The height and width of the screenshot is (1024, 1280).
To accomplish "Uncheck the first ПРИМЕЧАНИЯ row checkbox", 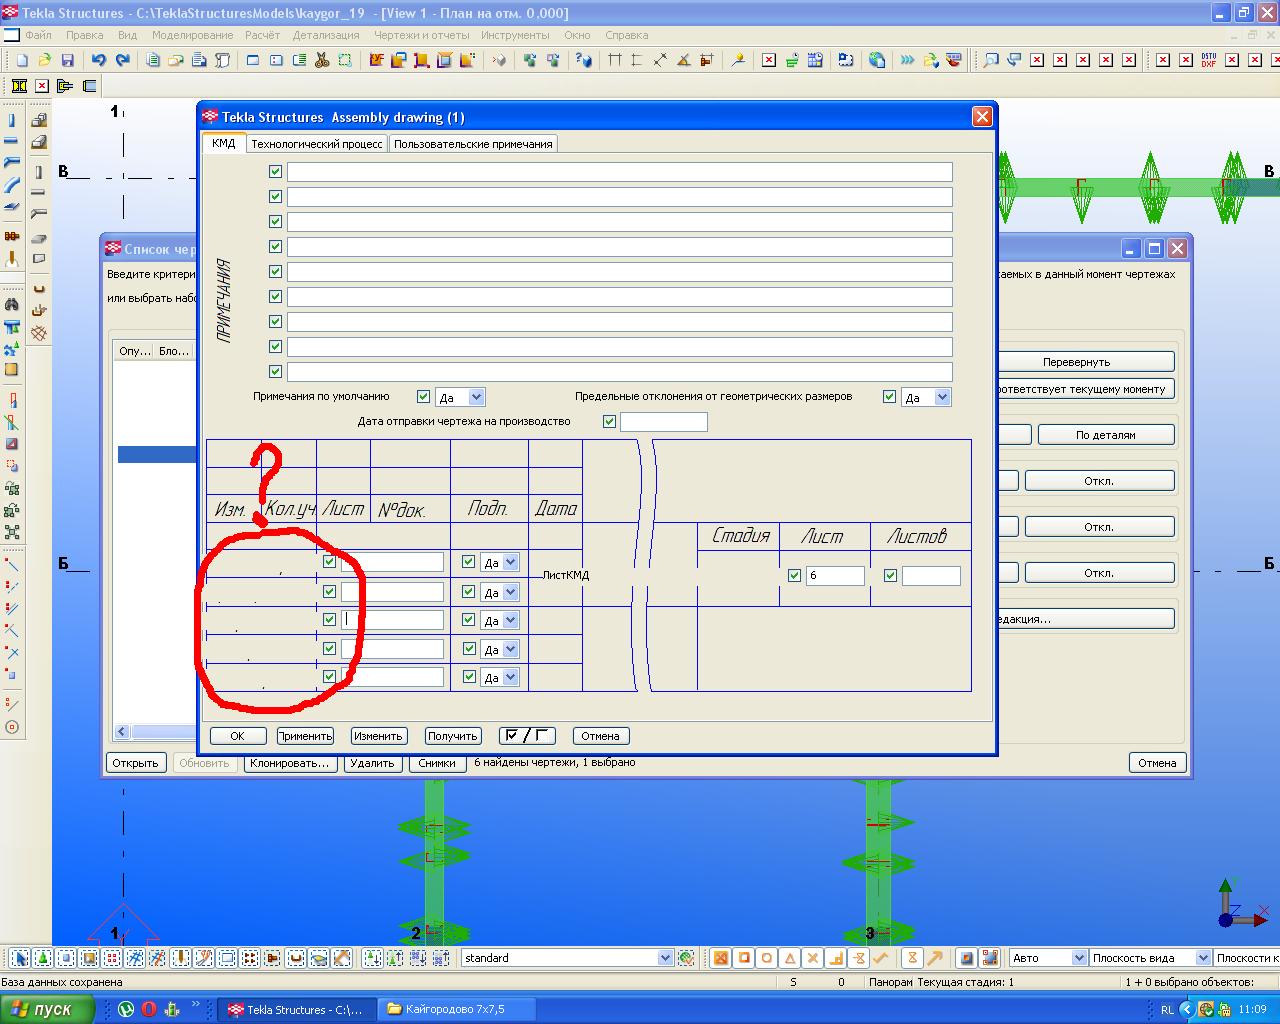I will click(275, 172).
